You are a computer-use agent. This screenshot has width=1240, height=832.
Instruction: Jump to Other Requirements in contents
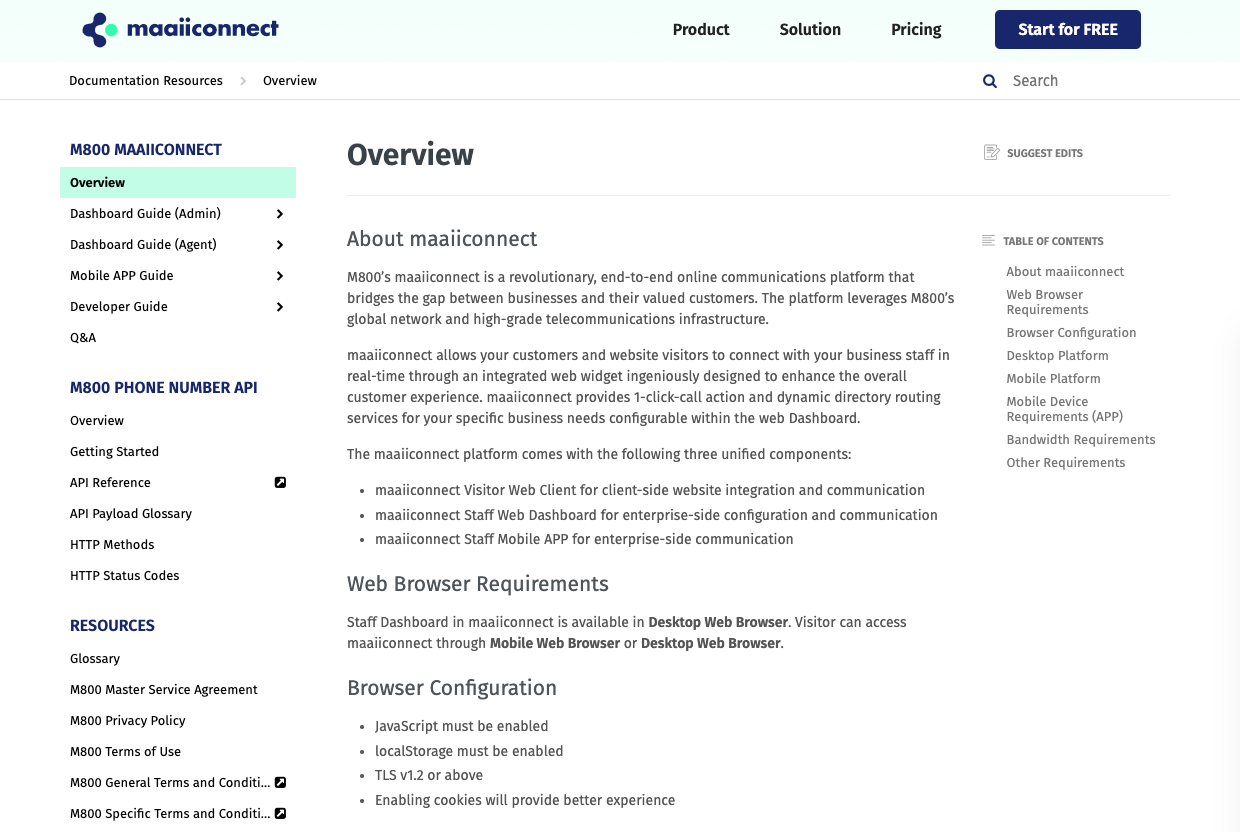pyautogui.click(x=1066, y=463)
